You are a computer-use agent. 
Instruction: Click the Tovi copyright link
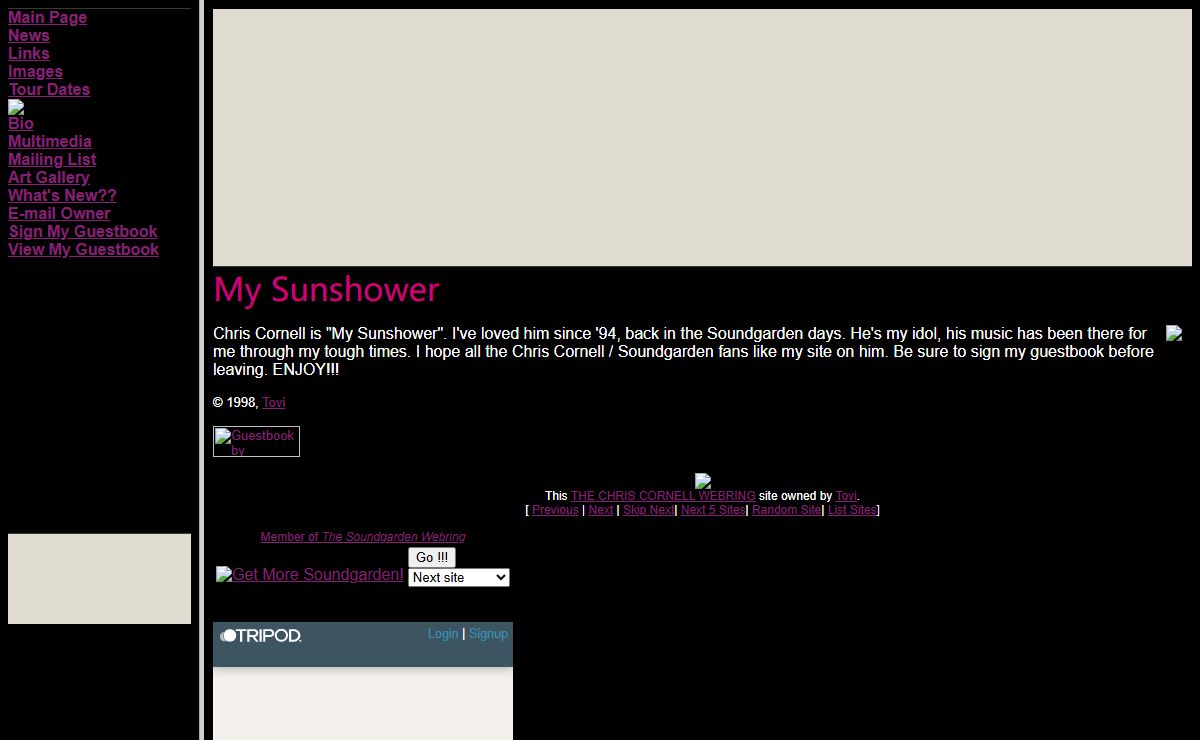[x=273, y=403]
